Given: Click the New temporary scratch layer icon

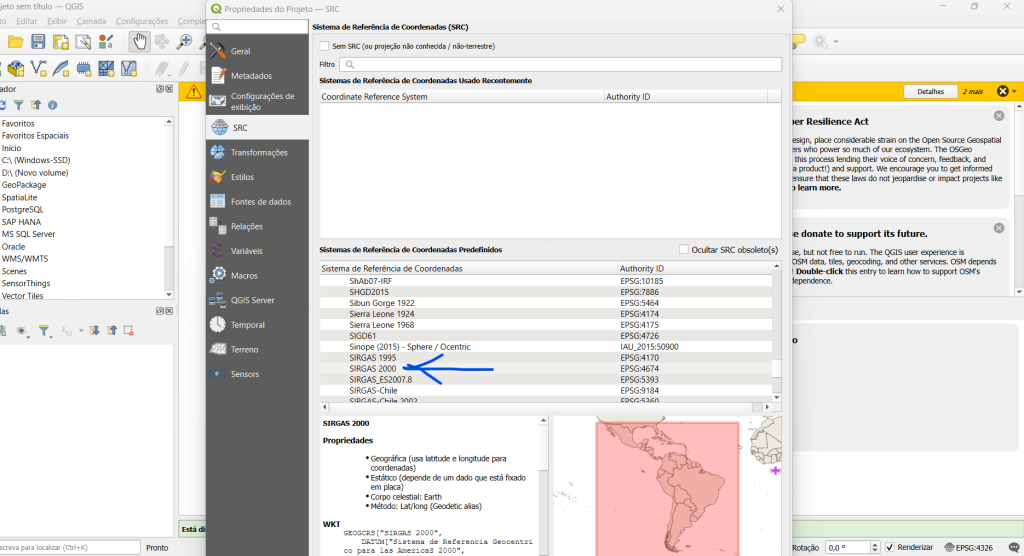Looking at the screenshot, I should pos(84,68).
